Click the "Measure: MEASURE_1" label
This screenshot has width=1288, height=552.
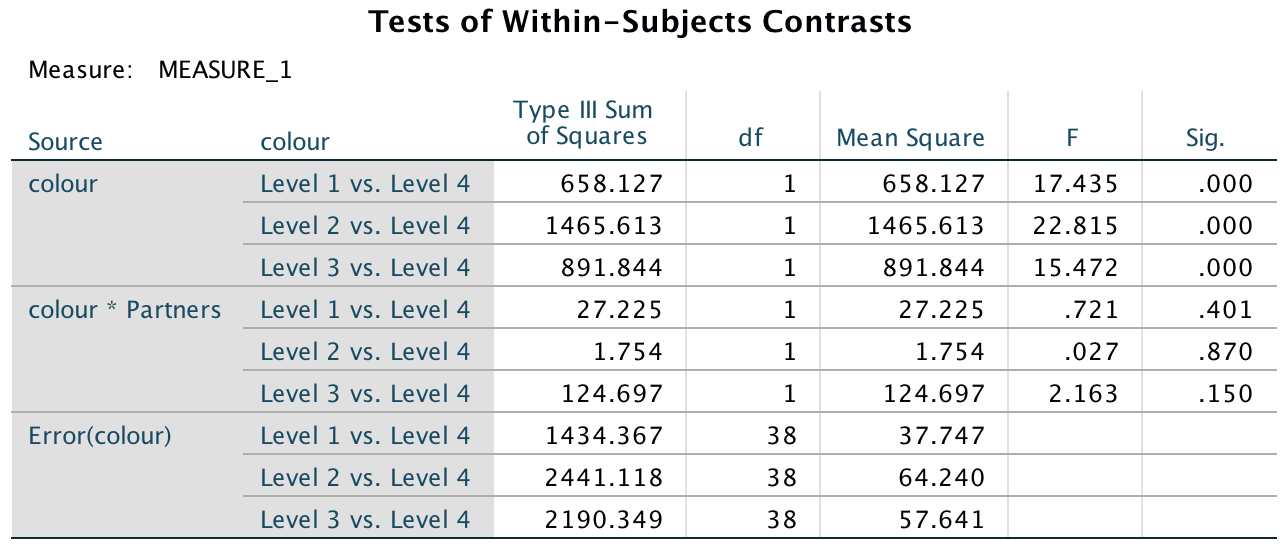[x=160, y=71]
